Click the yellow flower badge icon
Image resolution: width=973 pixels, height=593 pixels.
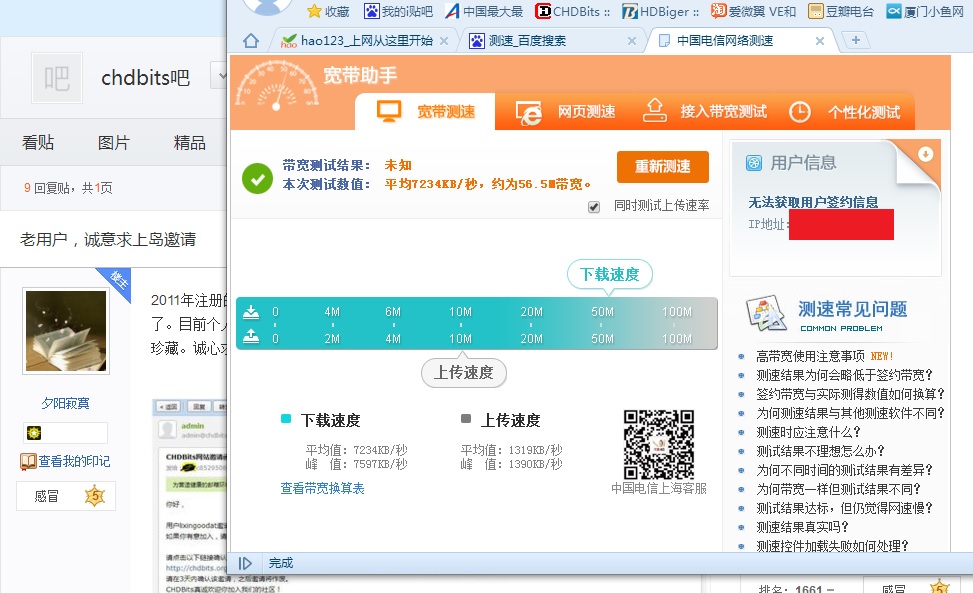[34, 432]
